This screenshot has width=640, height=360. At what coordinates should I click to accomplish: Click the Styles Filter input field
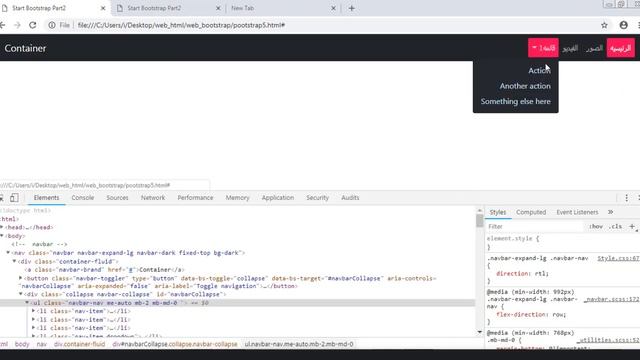(x=535, y=227)
